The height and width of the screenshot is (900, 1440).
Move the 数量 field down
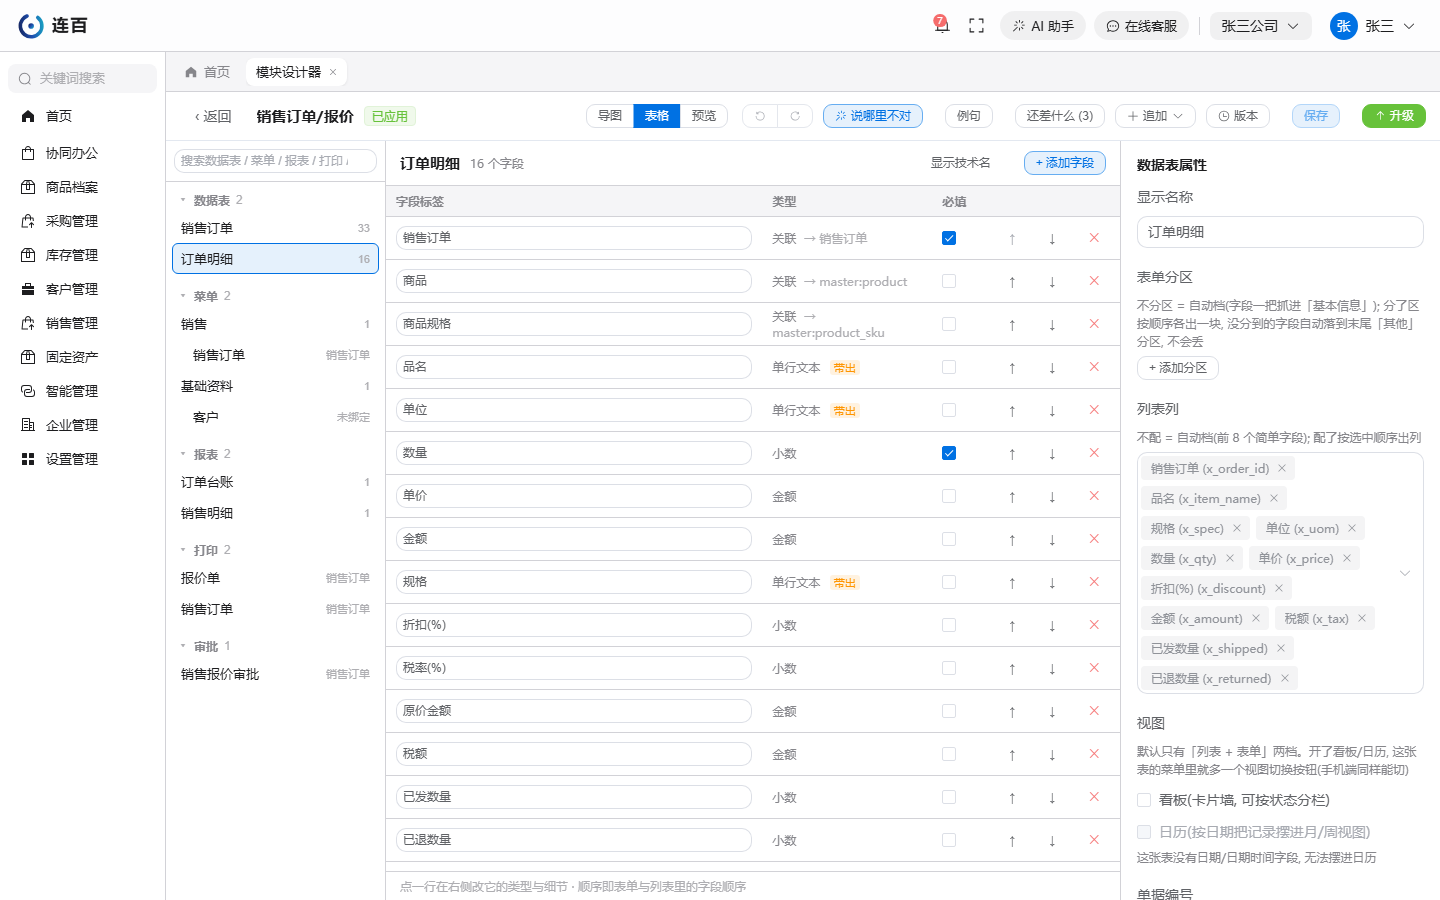pos(1052,454)
